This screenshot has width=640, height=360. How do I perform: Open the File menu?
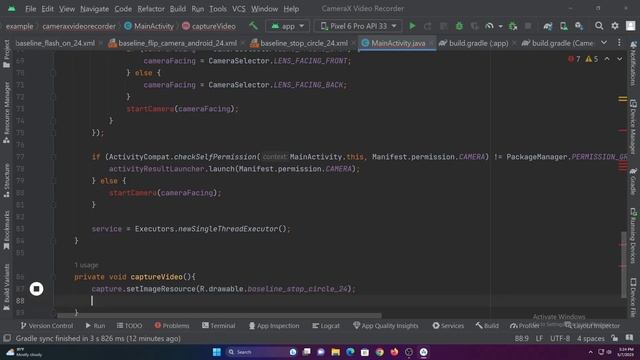30,9
